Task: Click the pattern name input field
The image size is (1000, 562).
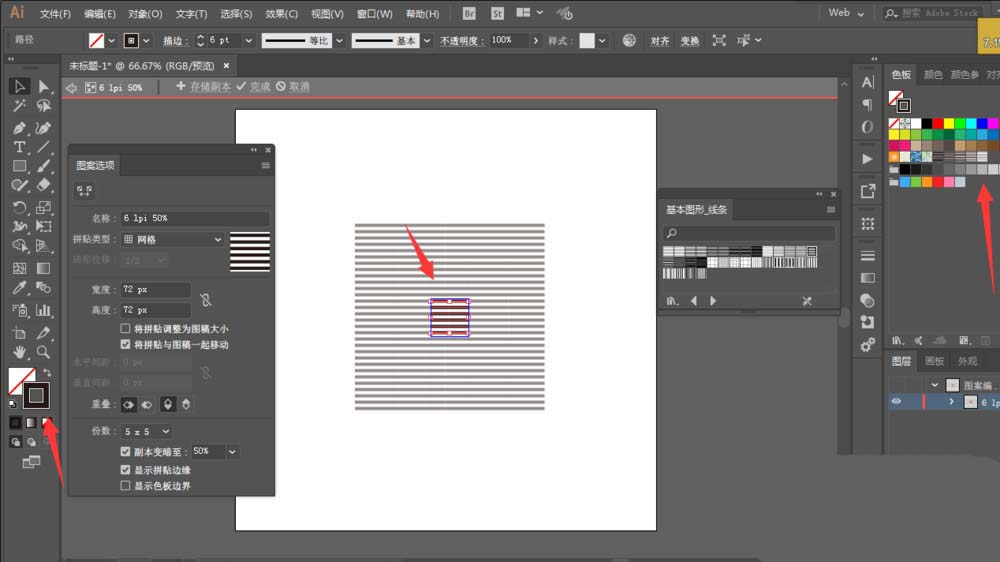Action: tap(195, 218)
